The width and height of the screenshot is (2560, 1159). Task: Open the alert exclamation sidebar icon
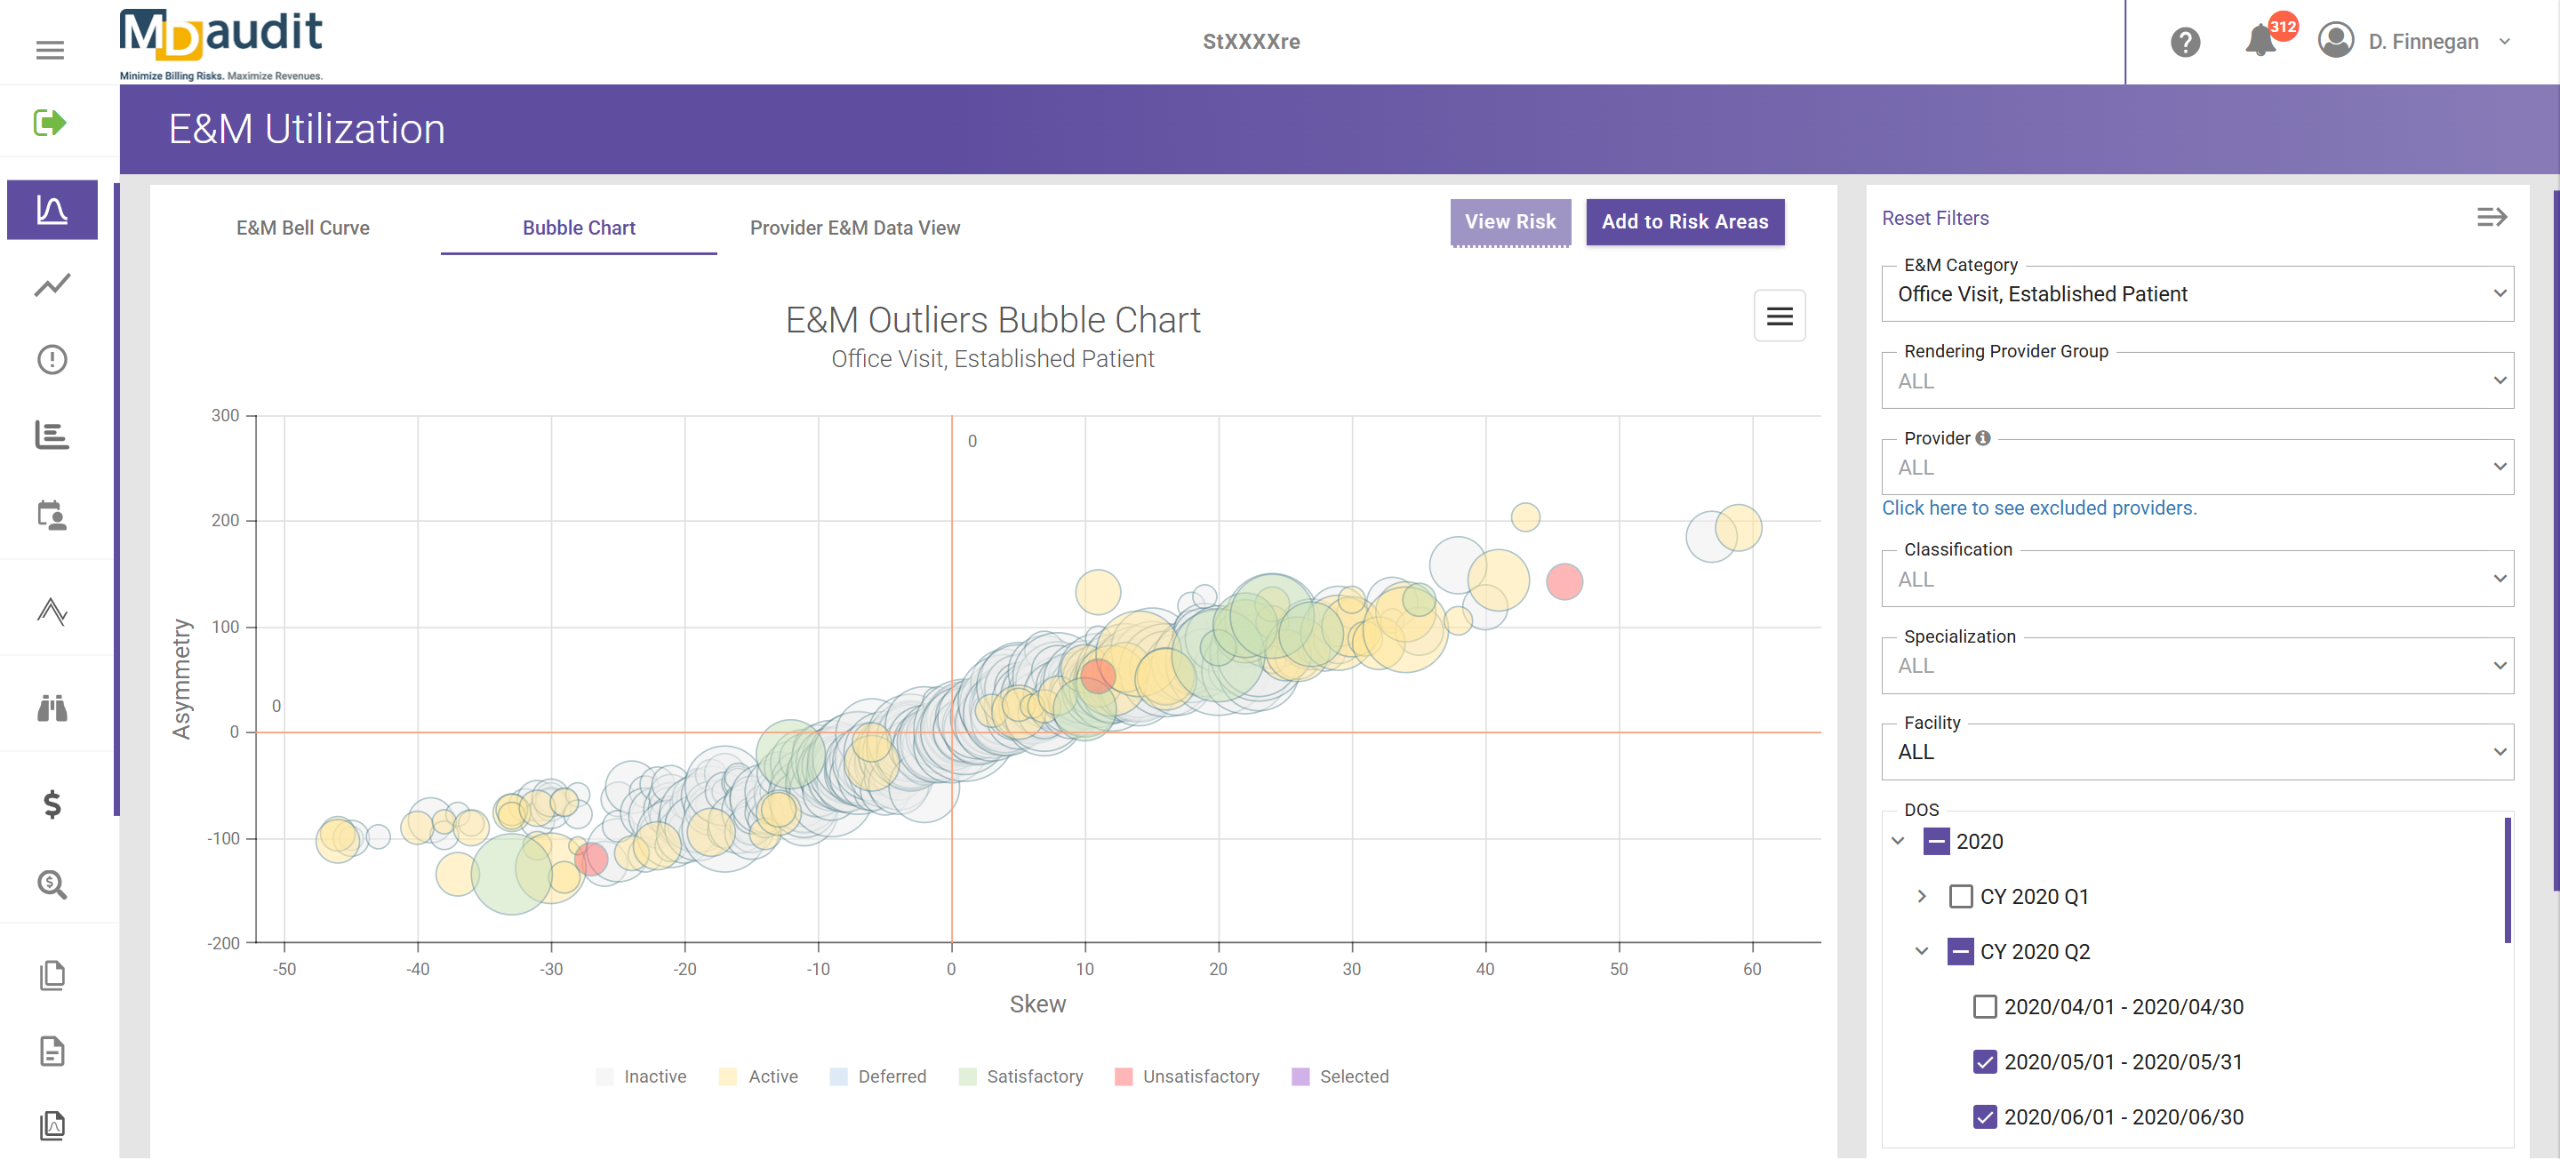click(52, 360)
